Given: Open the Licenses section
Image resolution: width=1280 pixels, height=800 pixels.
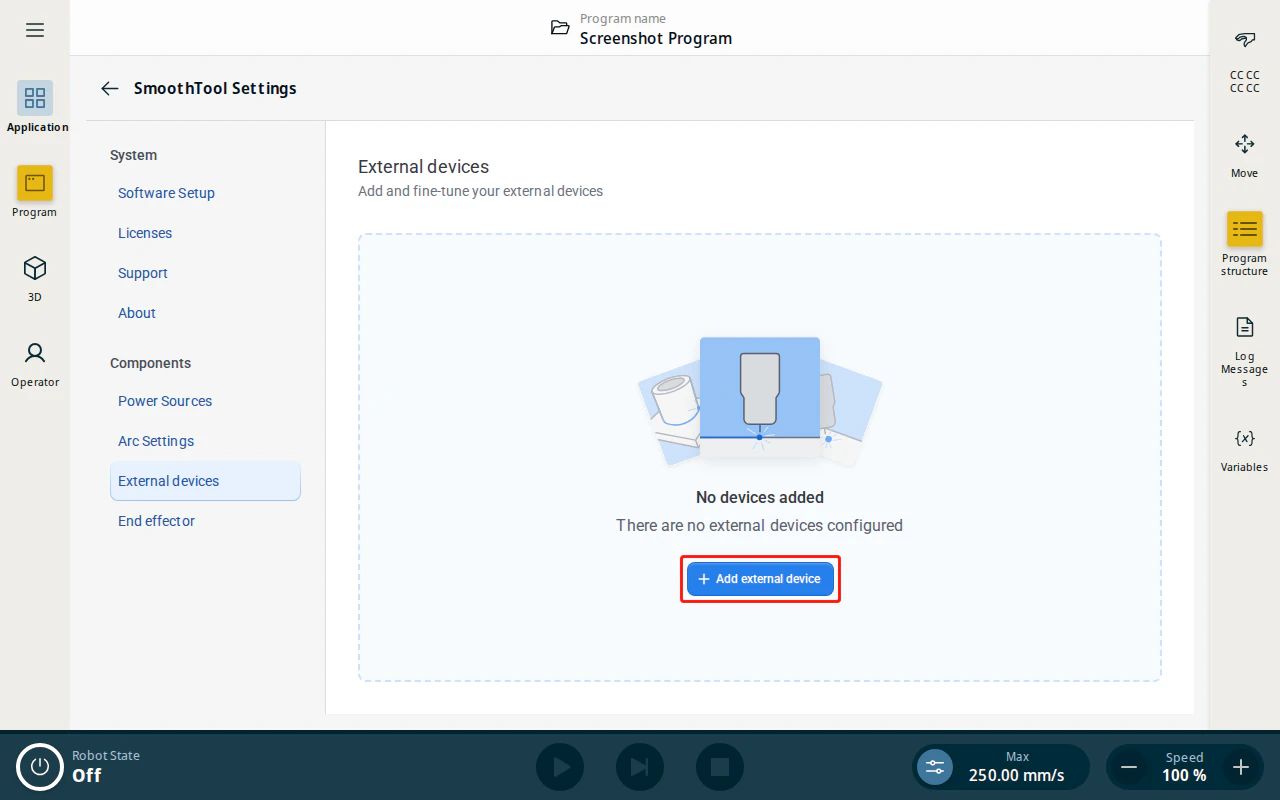Looking at the screenshot, I should pos(145,233).
